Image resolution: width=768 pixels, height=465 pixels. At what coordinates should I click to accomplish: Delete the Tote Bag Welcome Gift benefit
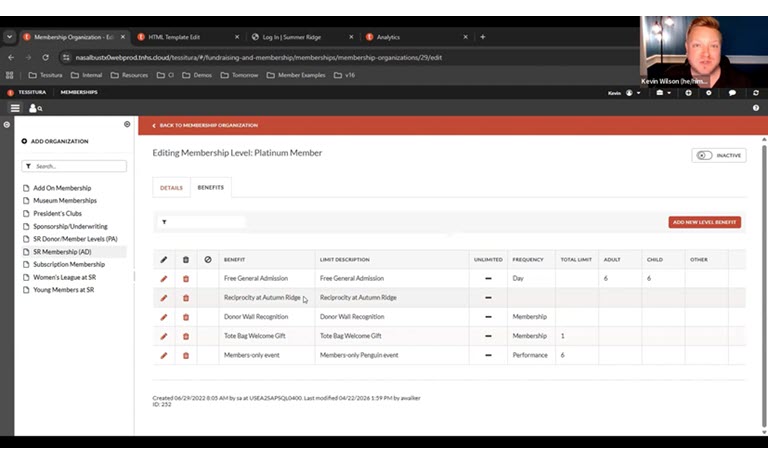point(186,336)
